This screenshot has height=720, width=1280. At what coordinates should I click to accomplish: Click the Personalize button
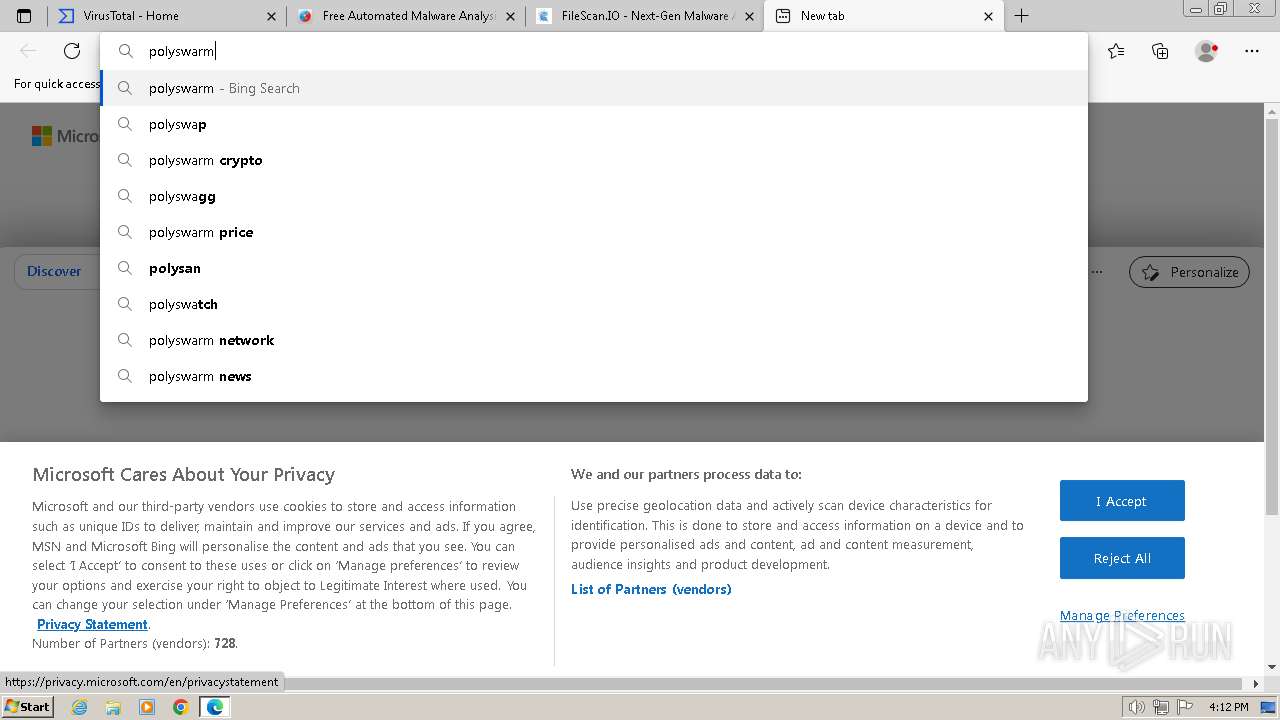1189,272
